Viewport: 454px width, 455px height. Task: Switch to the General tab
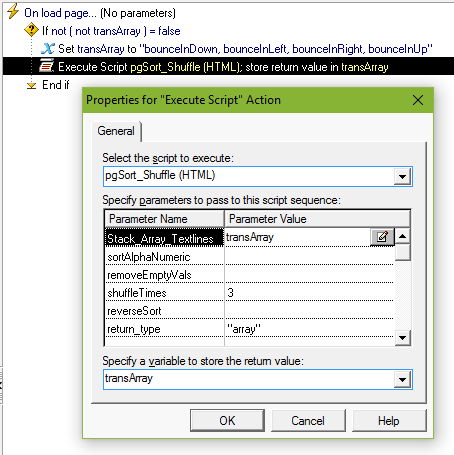[x=116, y=131]
